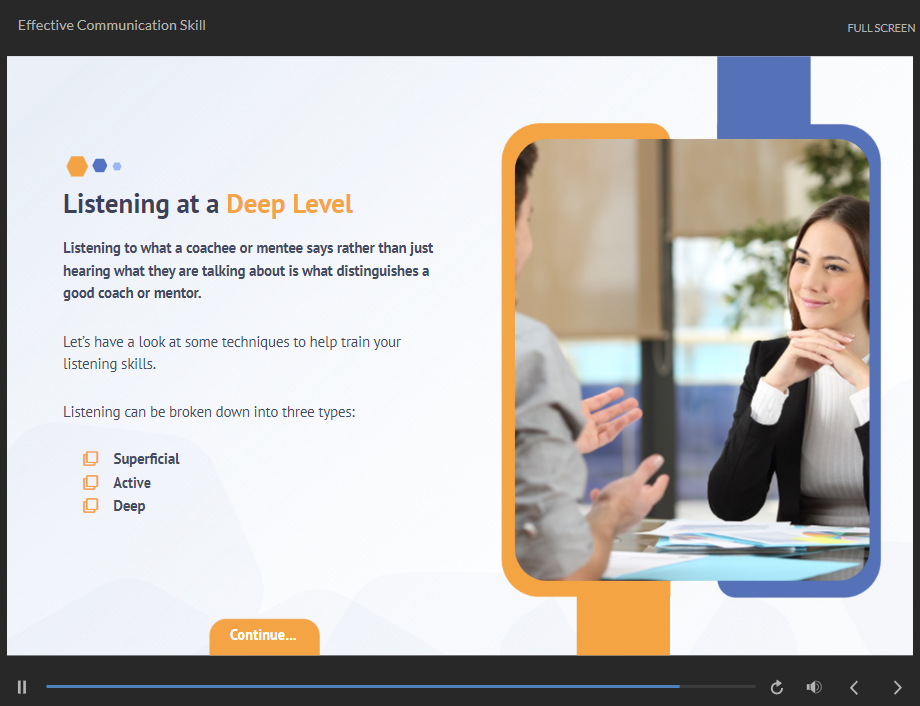Screen dimensions: 920x706
Task: Click the icon beside Deep
Action: 91,506
